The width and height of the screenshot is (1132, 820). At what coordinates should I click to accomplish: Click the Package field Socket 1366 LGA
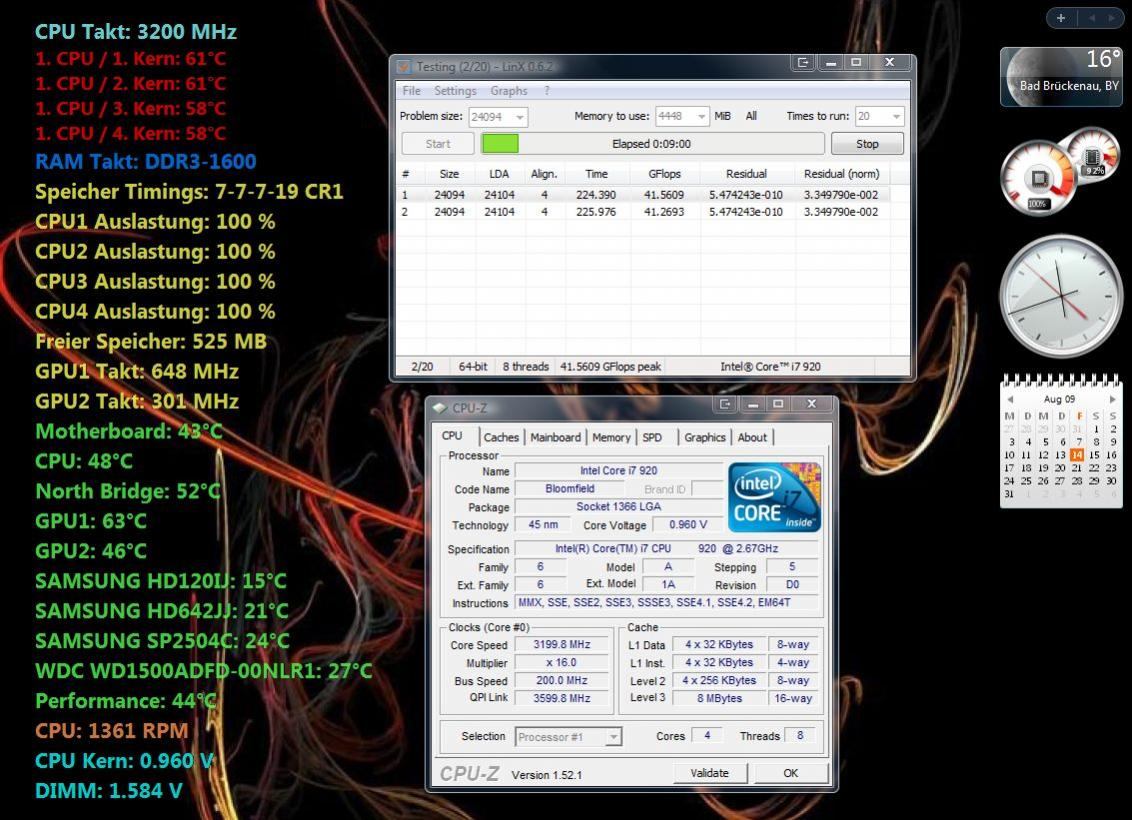click(x=619, y=507)
